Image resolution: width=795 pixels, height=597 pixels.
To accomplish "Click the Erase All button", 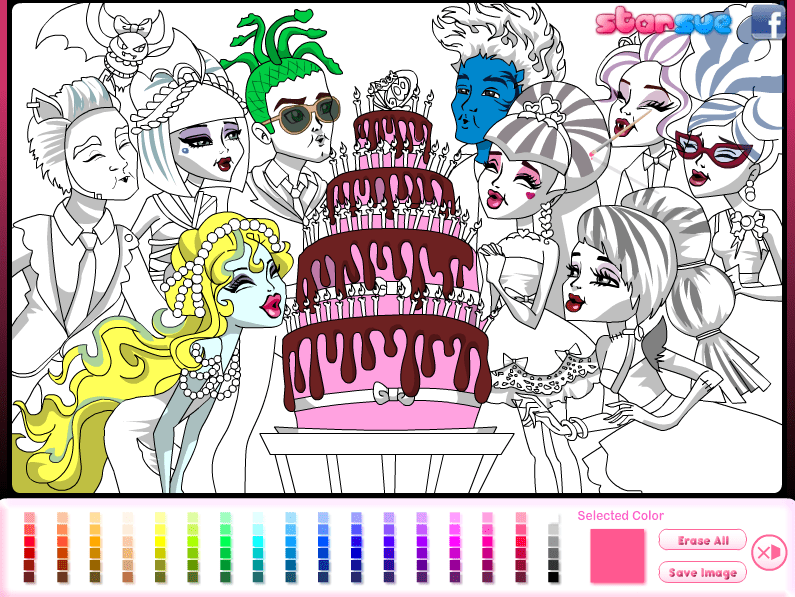I will click(x=702, y=540).
